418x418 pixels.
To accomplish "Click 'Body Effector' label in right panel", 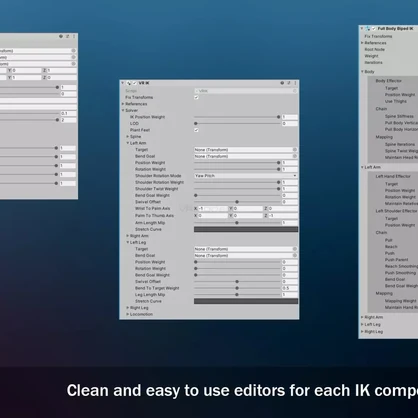I will (x=389, y=81).
